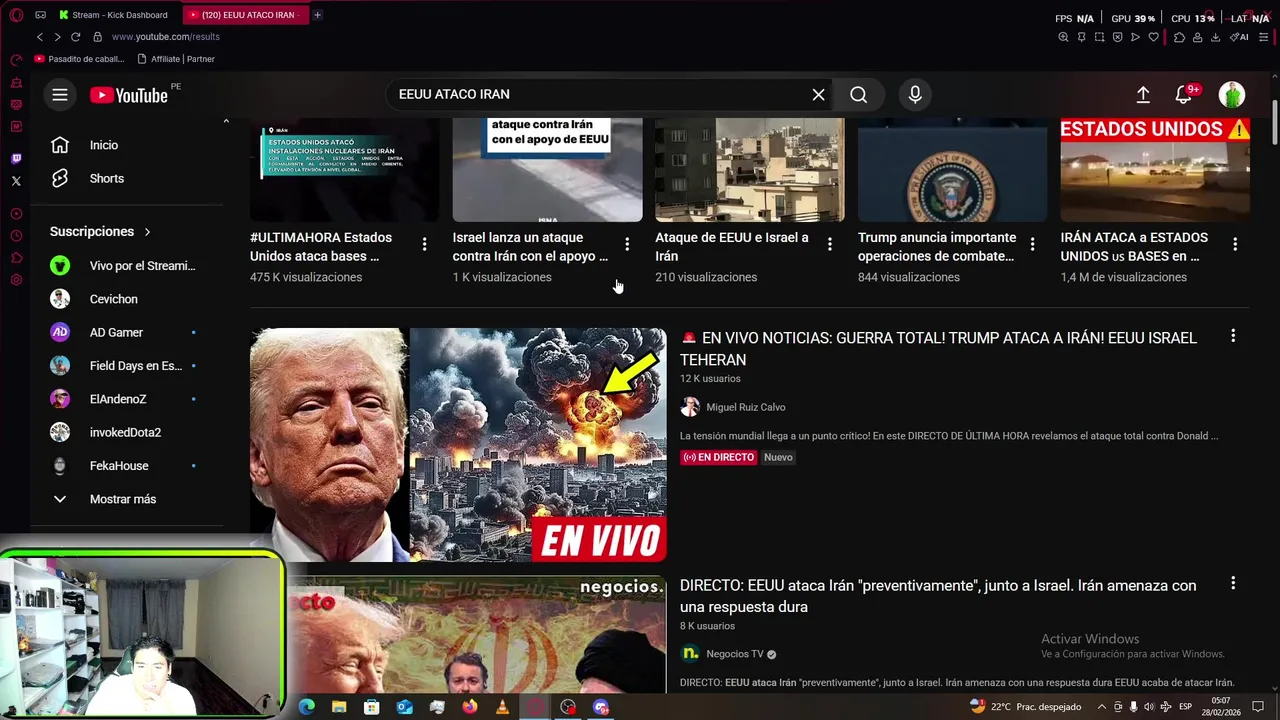The width and height of the screenshot is (1280, 720).
Task: Open the browser extensions puzzle icon
Action: 1179,37
